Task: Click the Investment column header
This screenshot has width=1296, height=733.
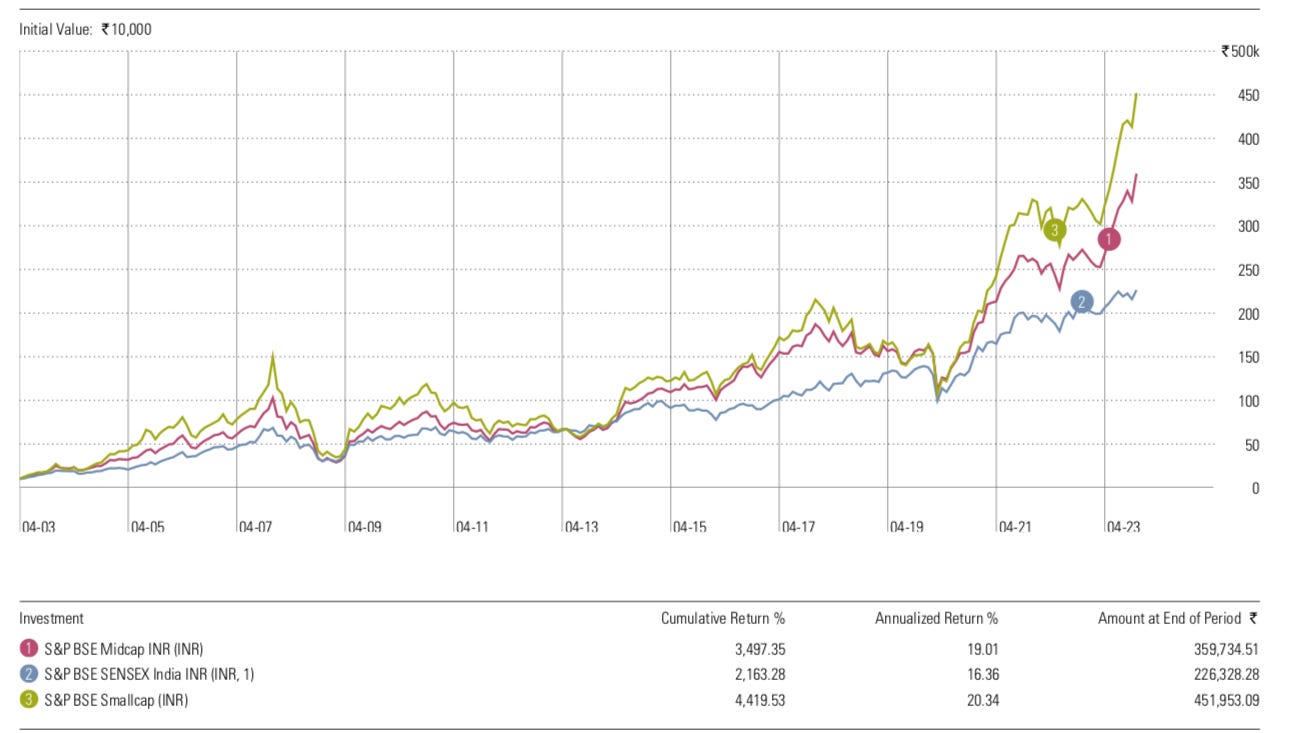Action: point(51,619)
